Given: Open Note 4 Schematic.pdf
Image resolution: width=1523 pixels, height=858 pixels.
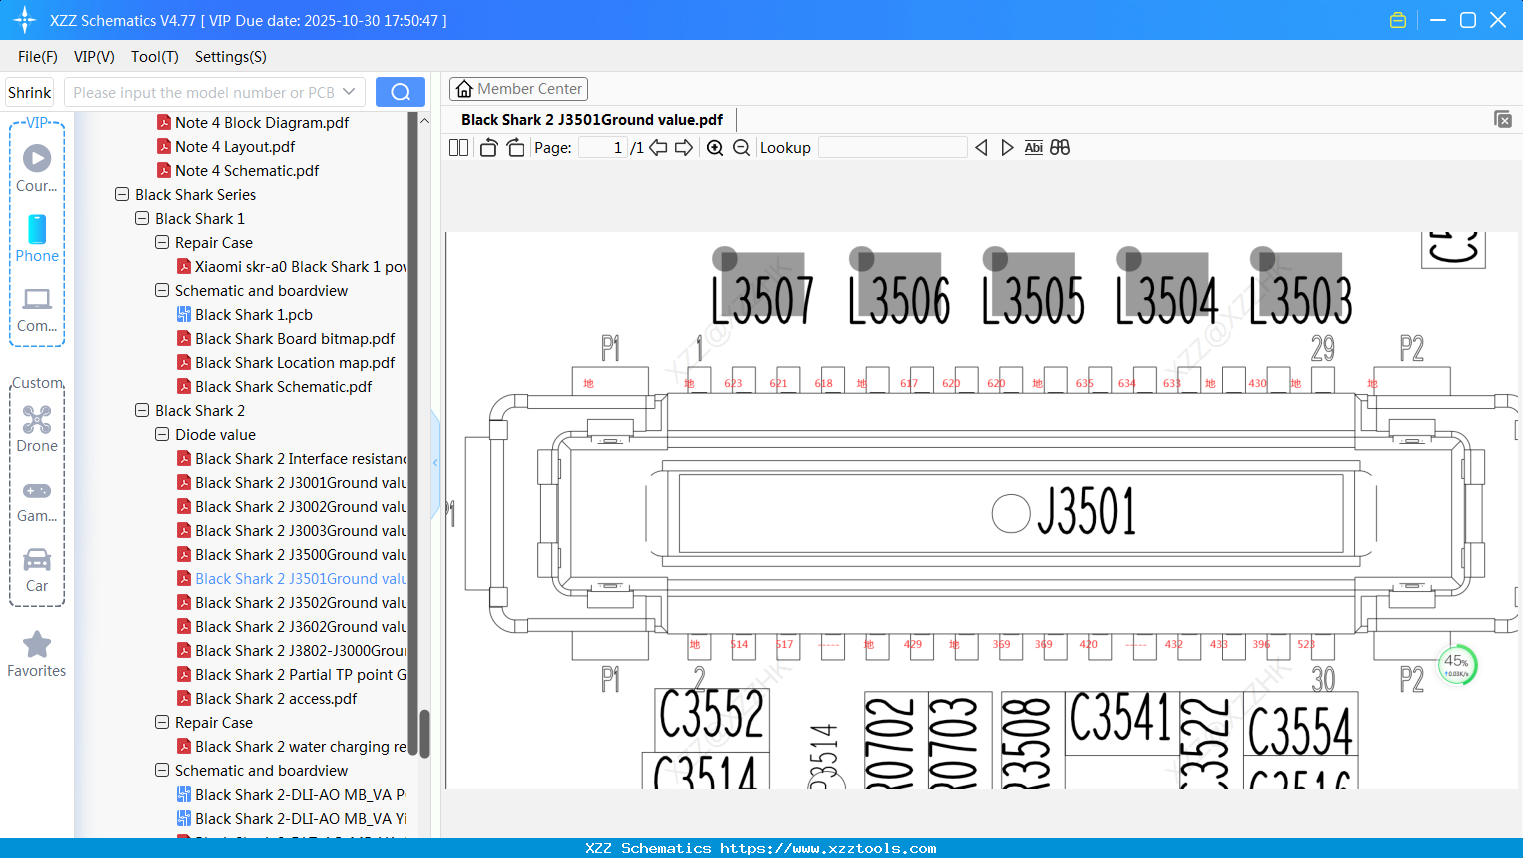Looking at the screenshot, I should (247, 171).
